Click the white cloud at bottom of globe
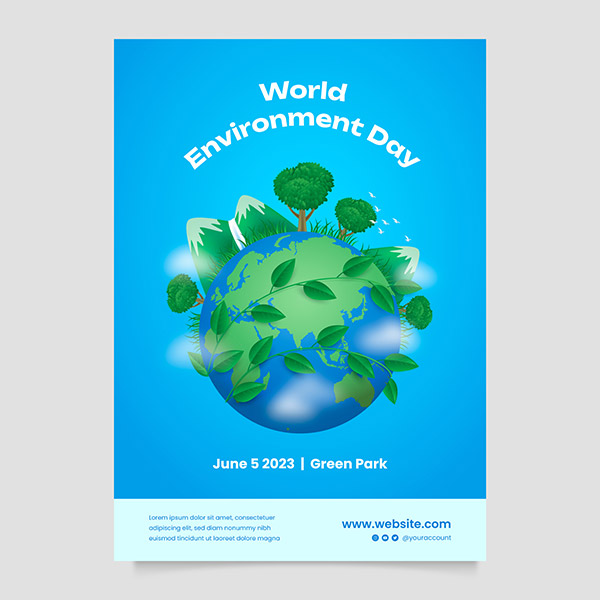The height and width of the screenshot is (600, 600). click(x=300, y=403)
